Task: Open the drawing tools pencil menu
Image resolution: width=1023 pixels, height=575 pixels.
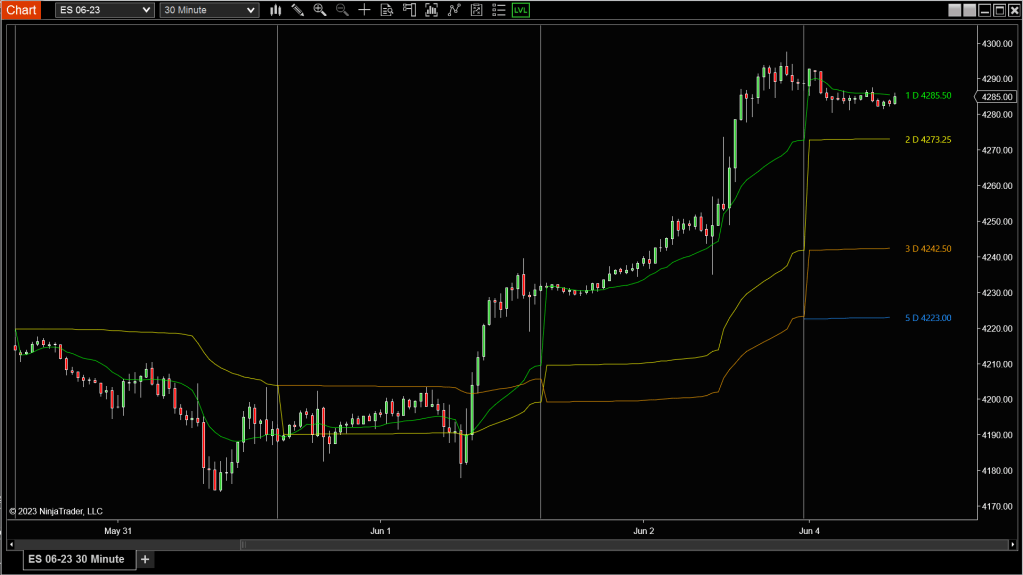Action: tap(297, 10)
